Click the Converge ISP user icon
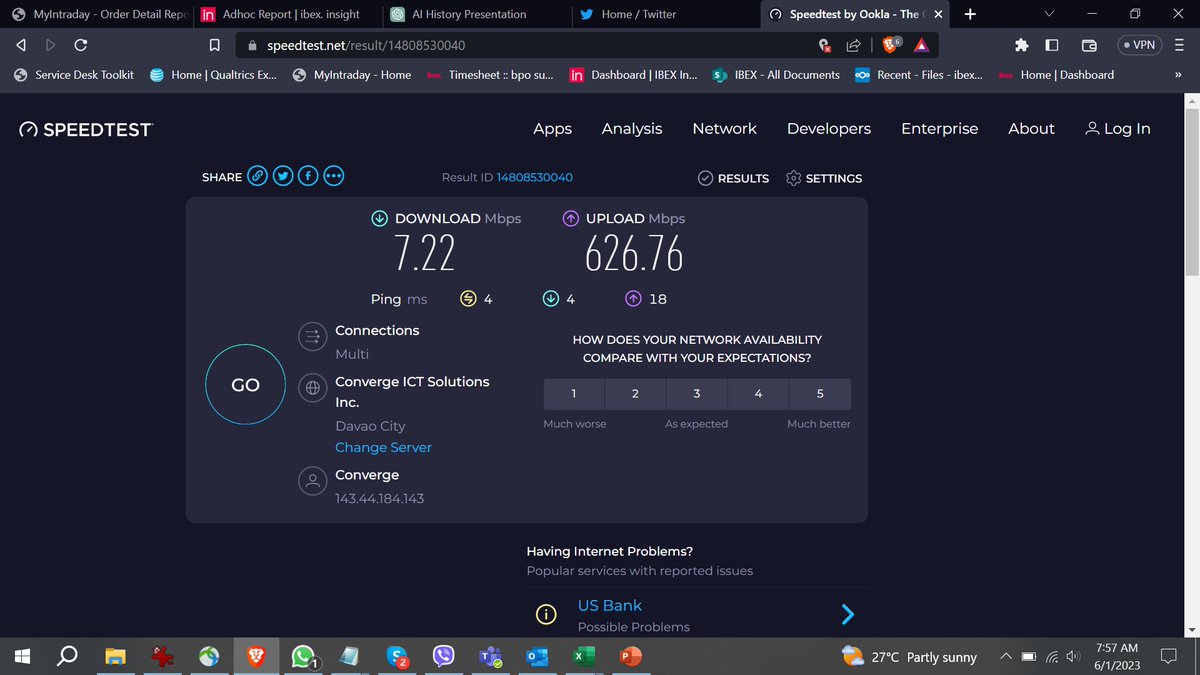The image size is (1200, 675). [x=313, y=480]
